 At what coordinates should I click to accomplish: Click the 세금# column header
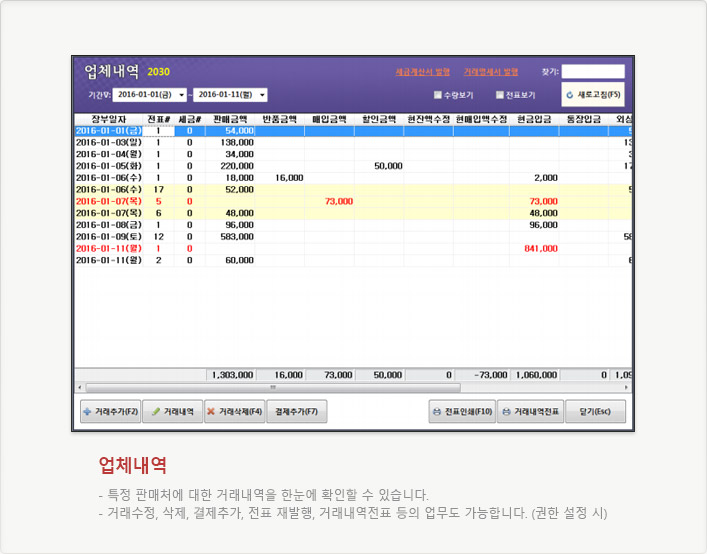tap(190, 119)
